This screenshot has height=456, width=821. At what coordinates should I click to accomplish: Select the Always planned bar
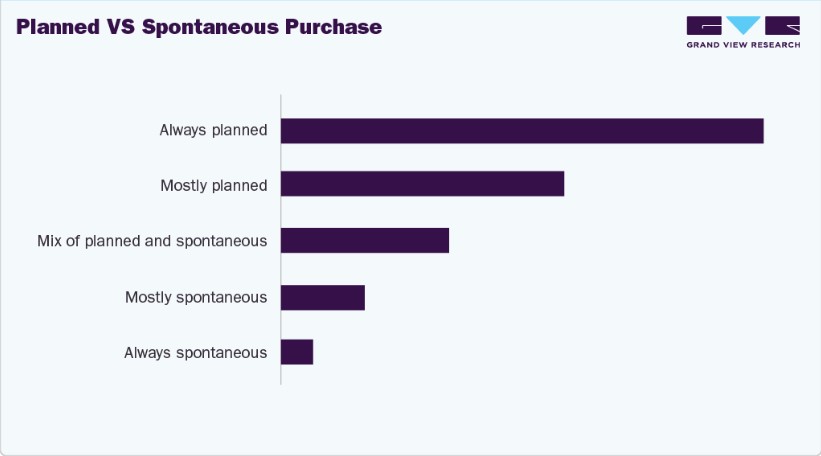522,131
